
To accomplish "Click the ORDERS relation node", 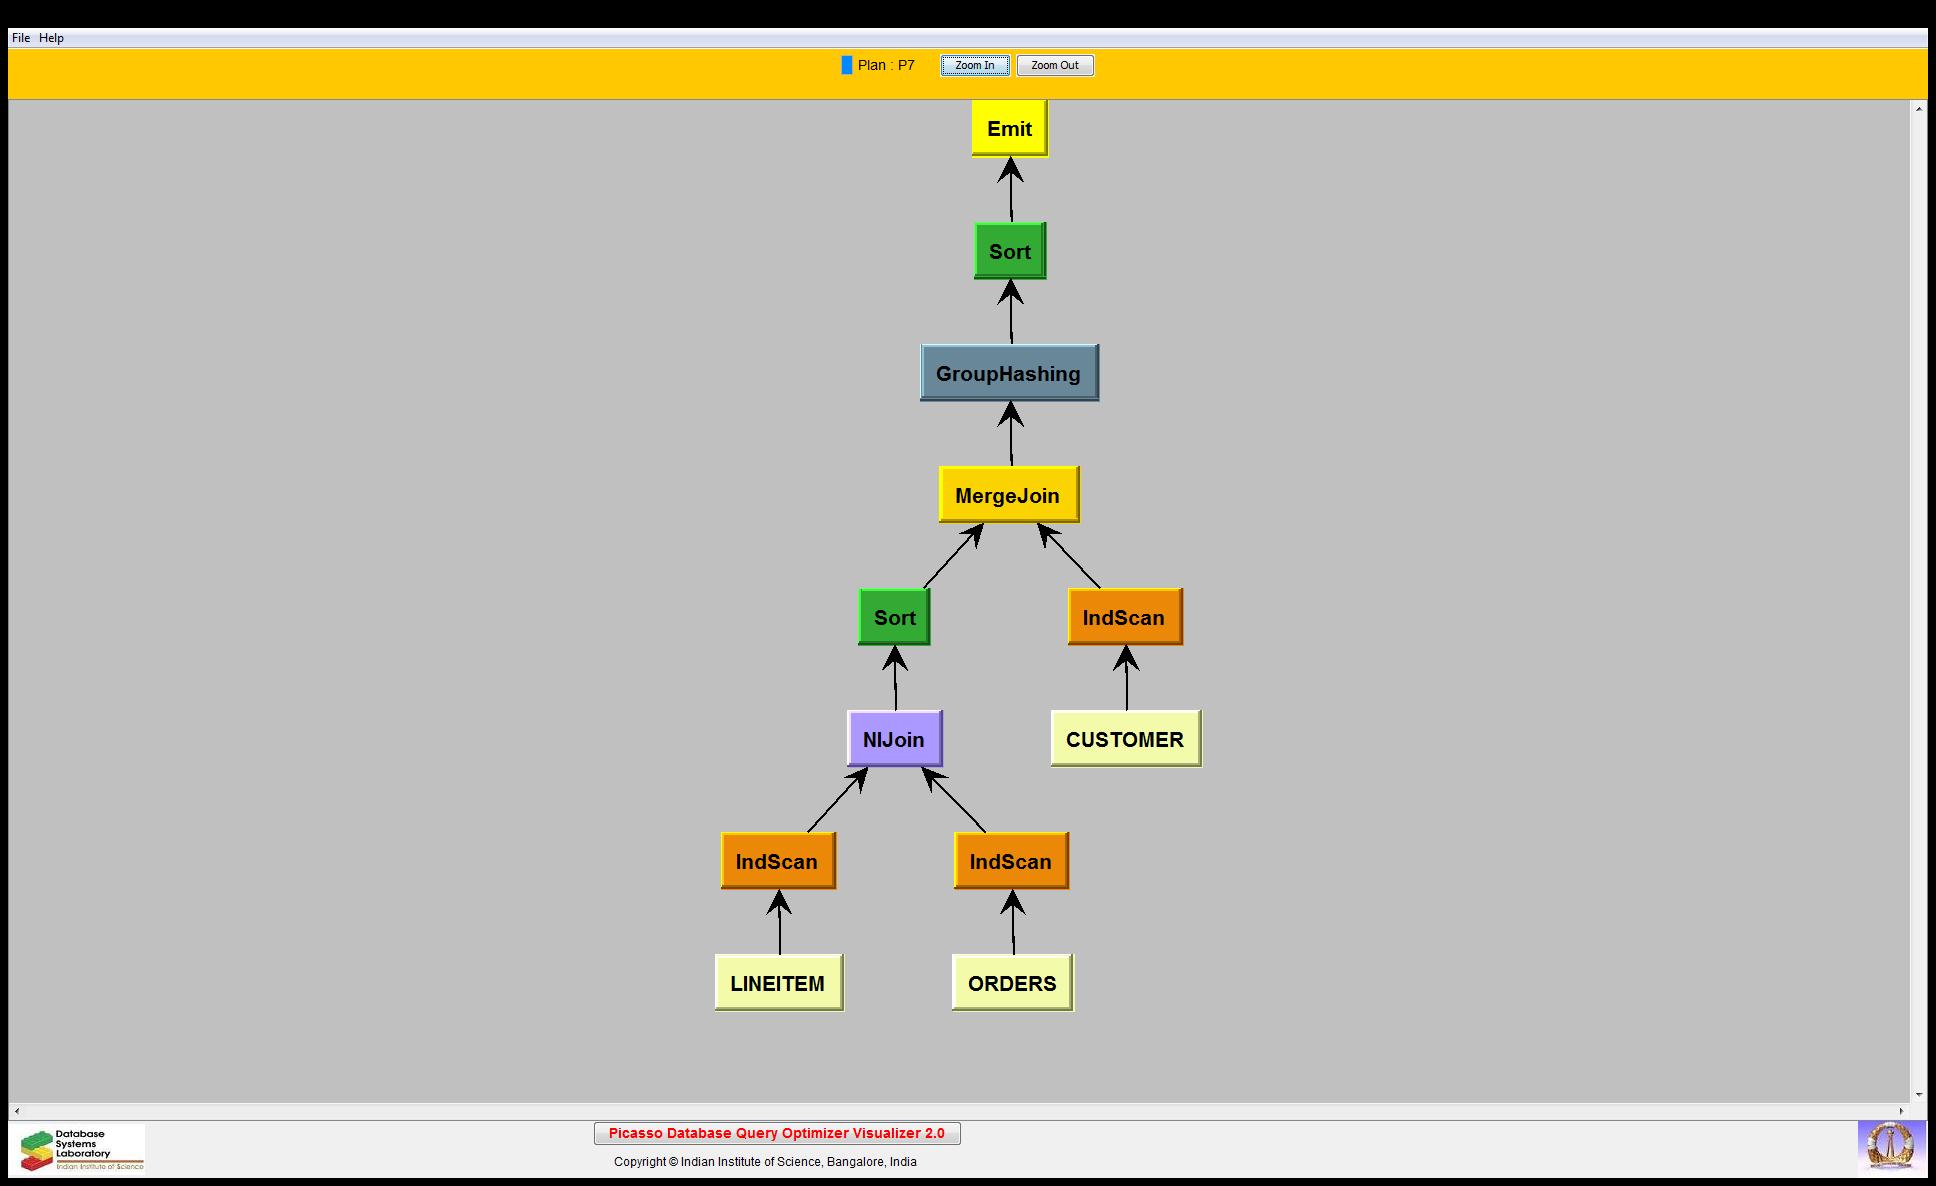I will coord(1012,984).
